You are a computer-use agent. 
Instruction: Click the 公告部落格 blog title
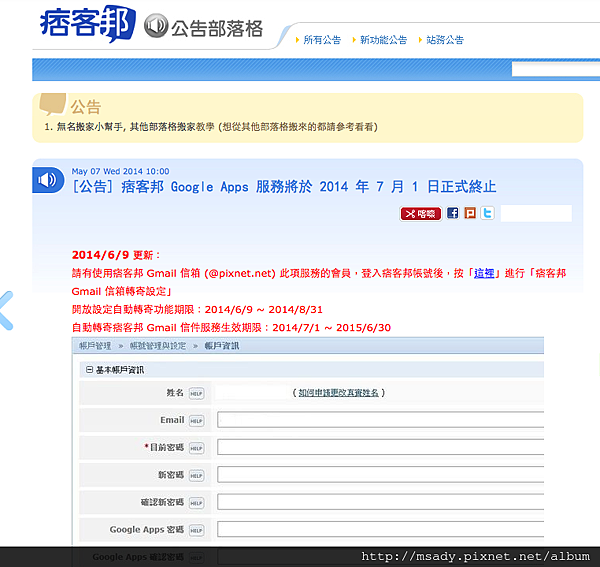(217, 29)
